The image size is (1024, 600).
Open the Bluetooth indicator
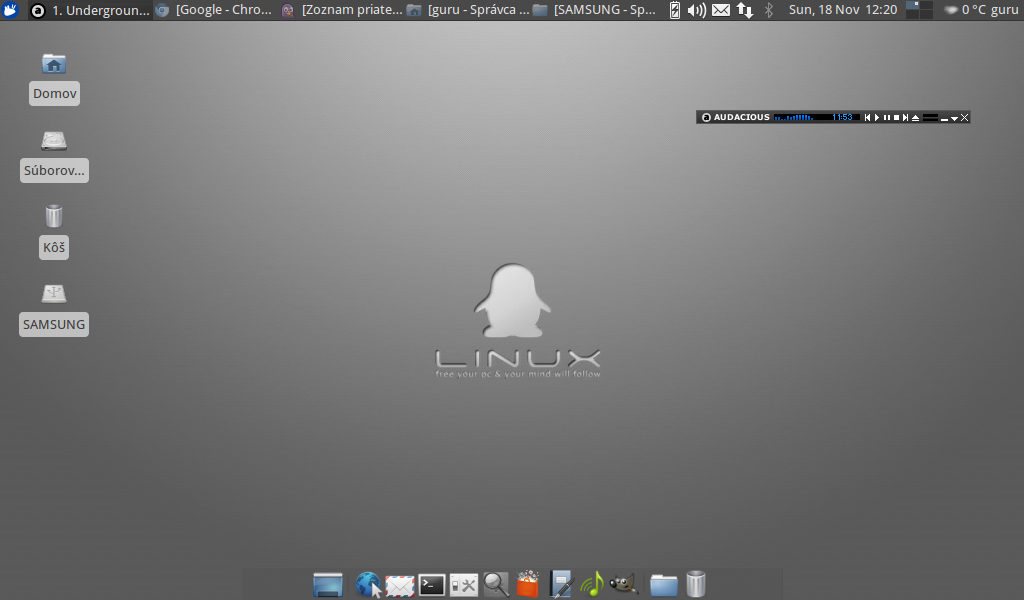769,10
